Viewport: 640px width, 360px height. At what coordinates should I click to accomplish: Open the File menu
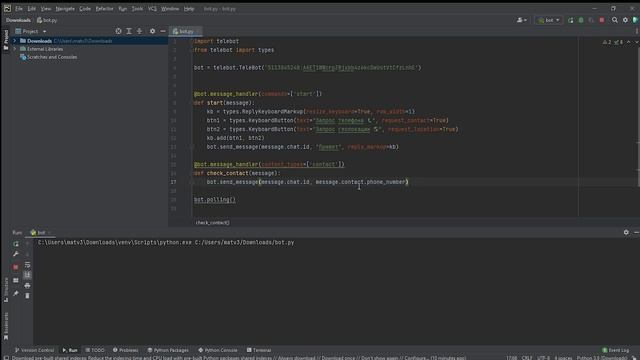[19, 9]
